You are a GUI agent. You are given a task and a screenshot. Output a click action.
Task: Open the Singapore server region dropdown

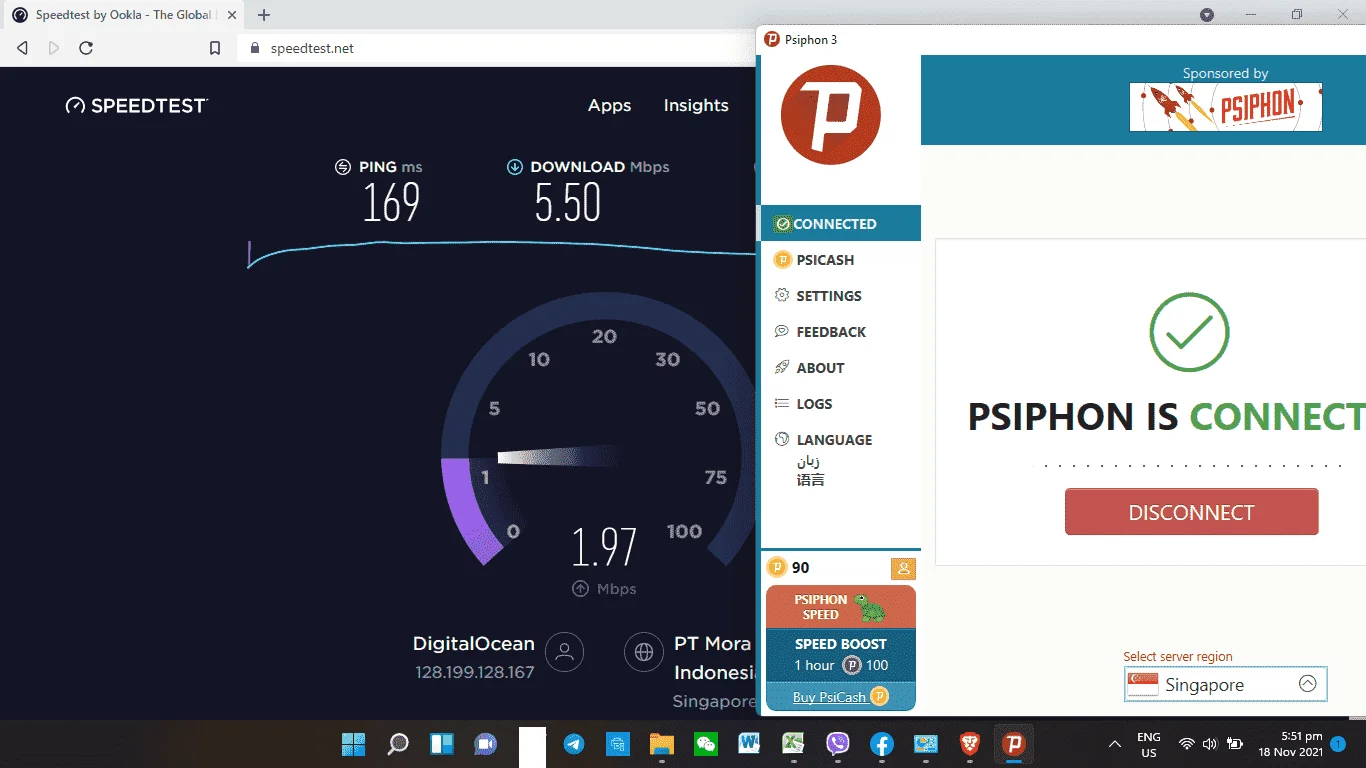pyautogui.click(x=1225, y=685)
